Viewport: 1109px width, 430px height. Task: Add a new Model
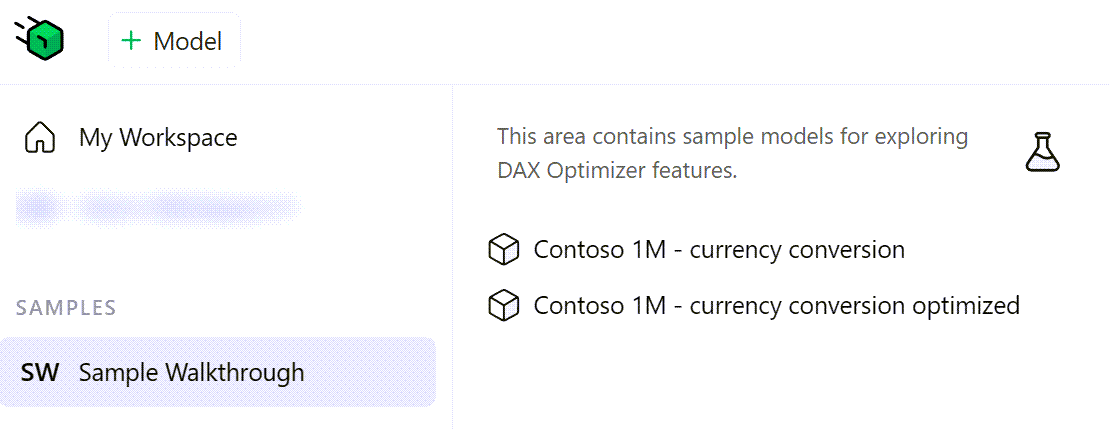(174, 41)
